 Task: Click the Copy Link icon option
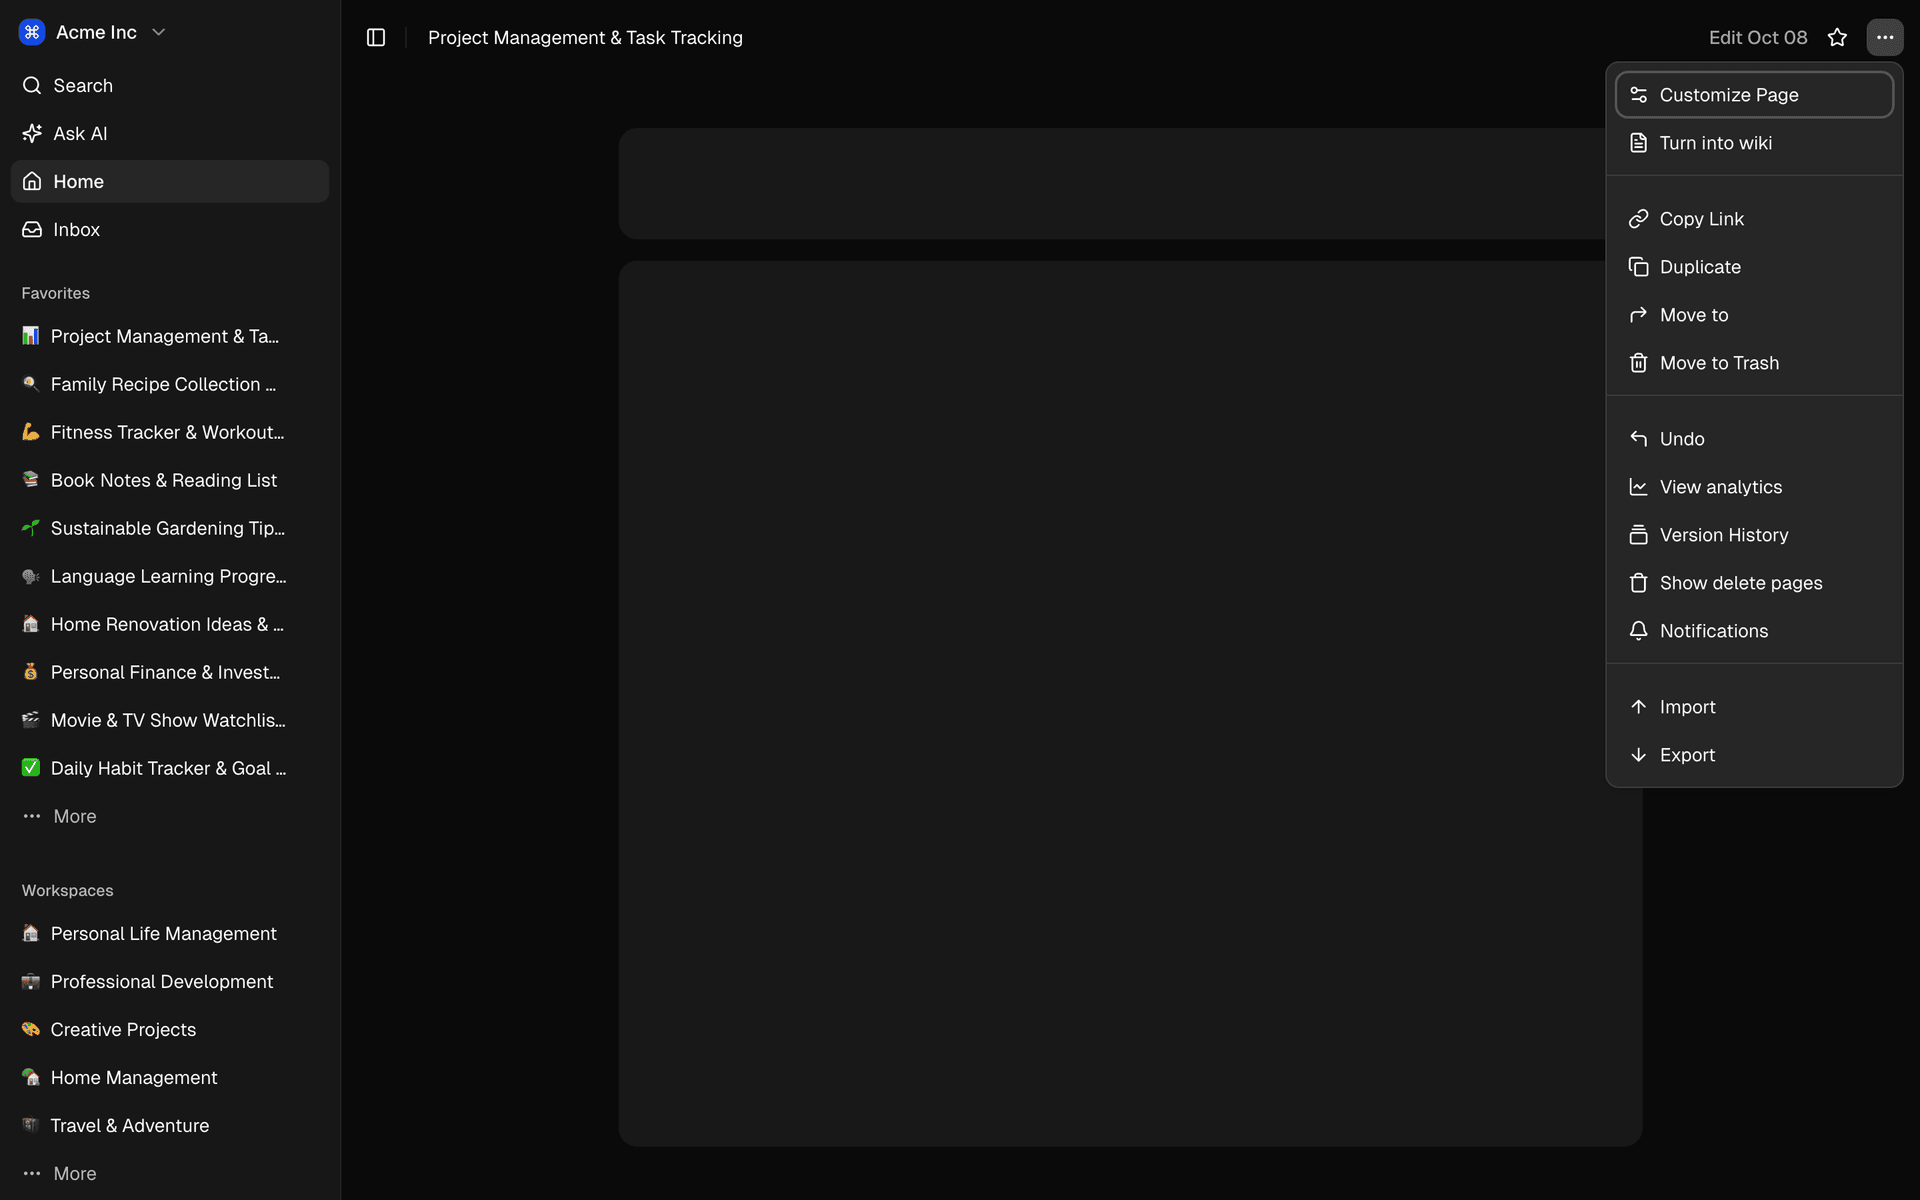click(x=1639, y=218)
